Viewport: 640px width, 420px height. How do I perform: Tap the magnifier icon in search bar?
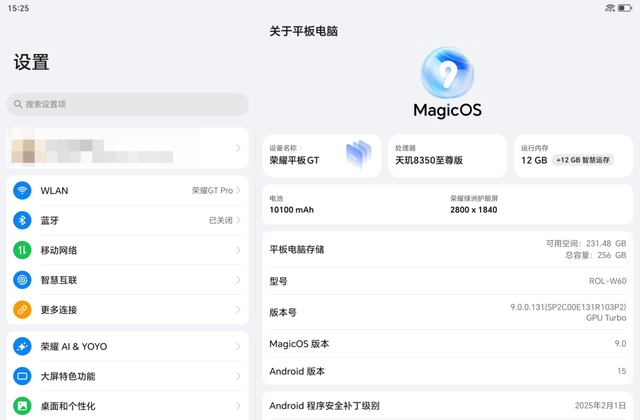[18, 104]
